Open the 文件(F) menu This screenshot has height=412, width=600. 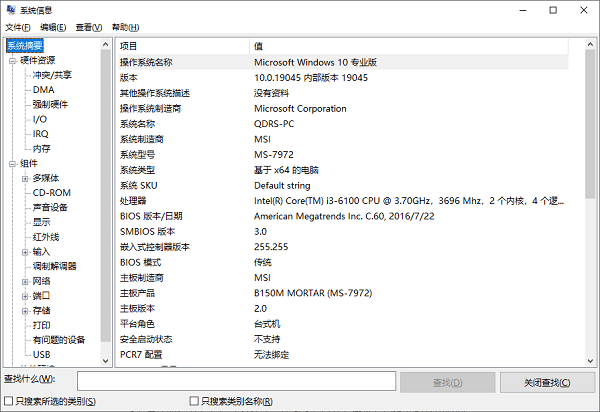[17, 26]
